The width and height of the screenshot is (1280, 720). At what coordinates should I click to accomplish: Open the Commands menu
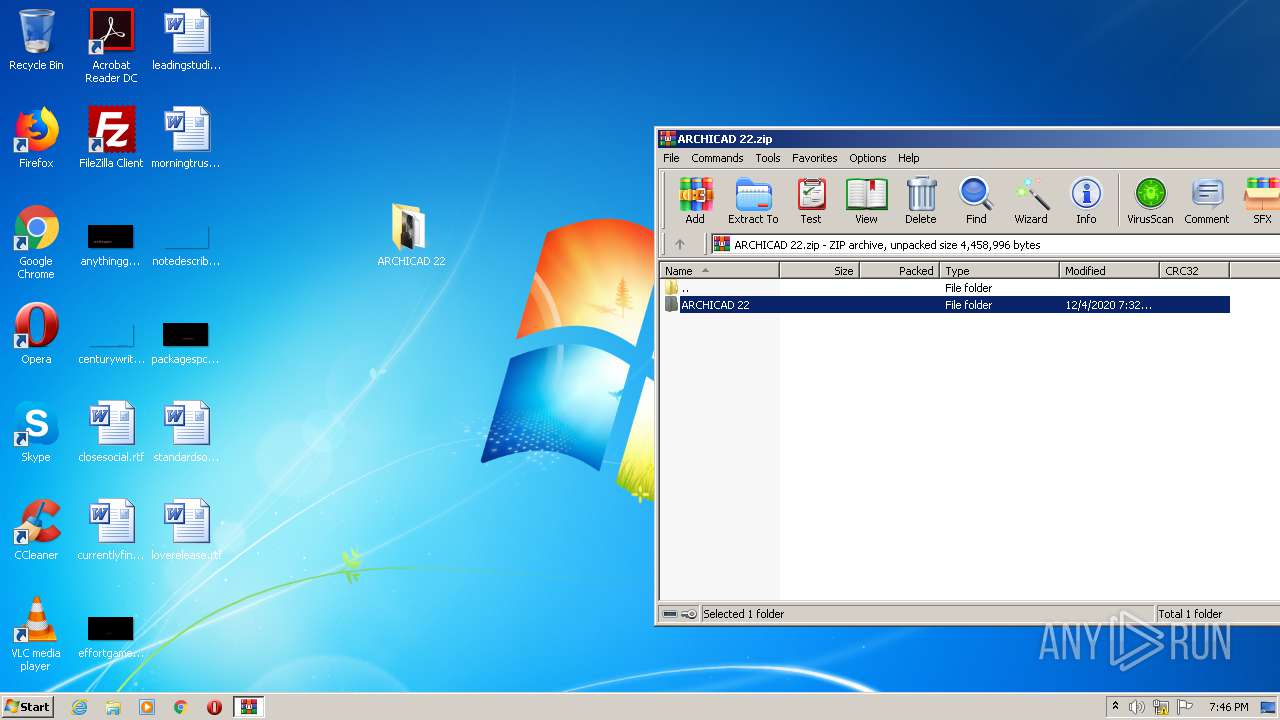(x=717, y=158)
